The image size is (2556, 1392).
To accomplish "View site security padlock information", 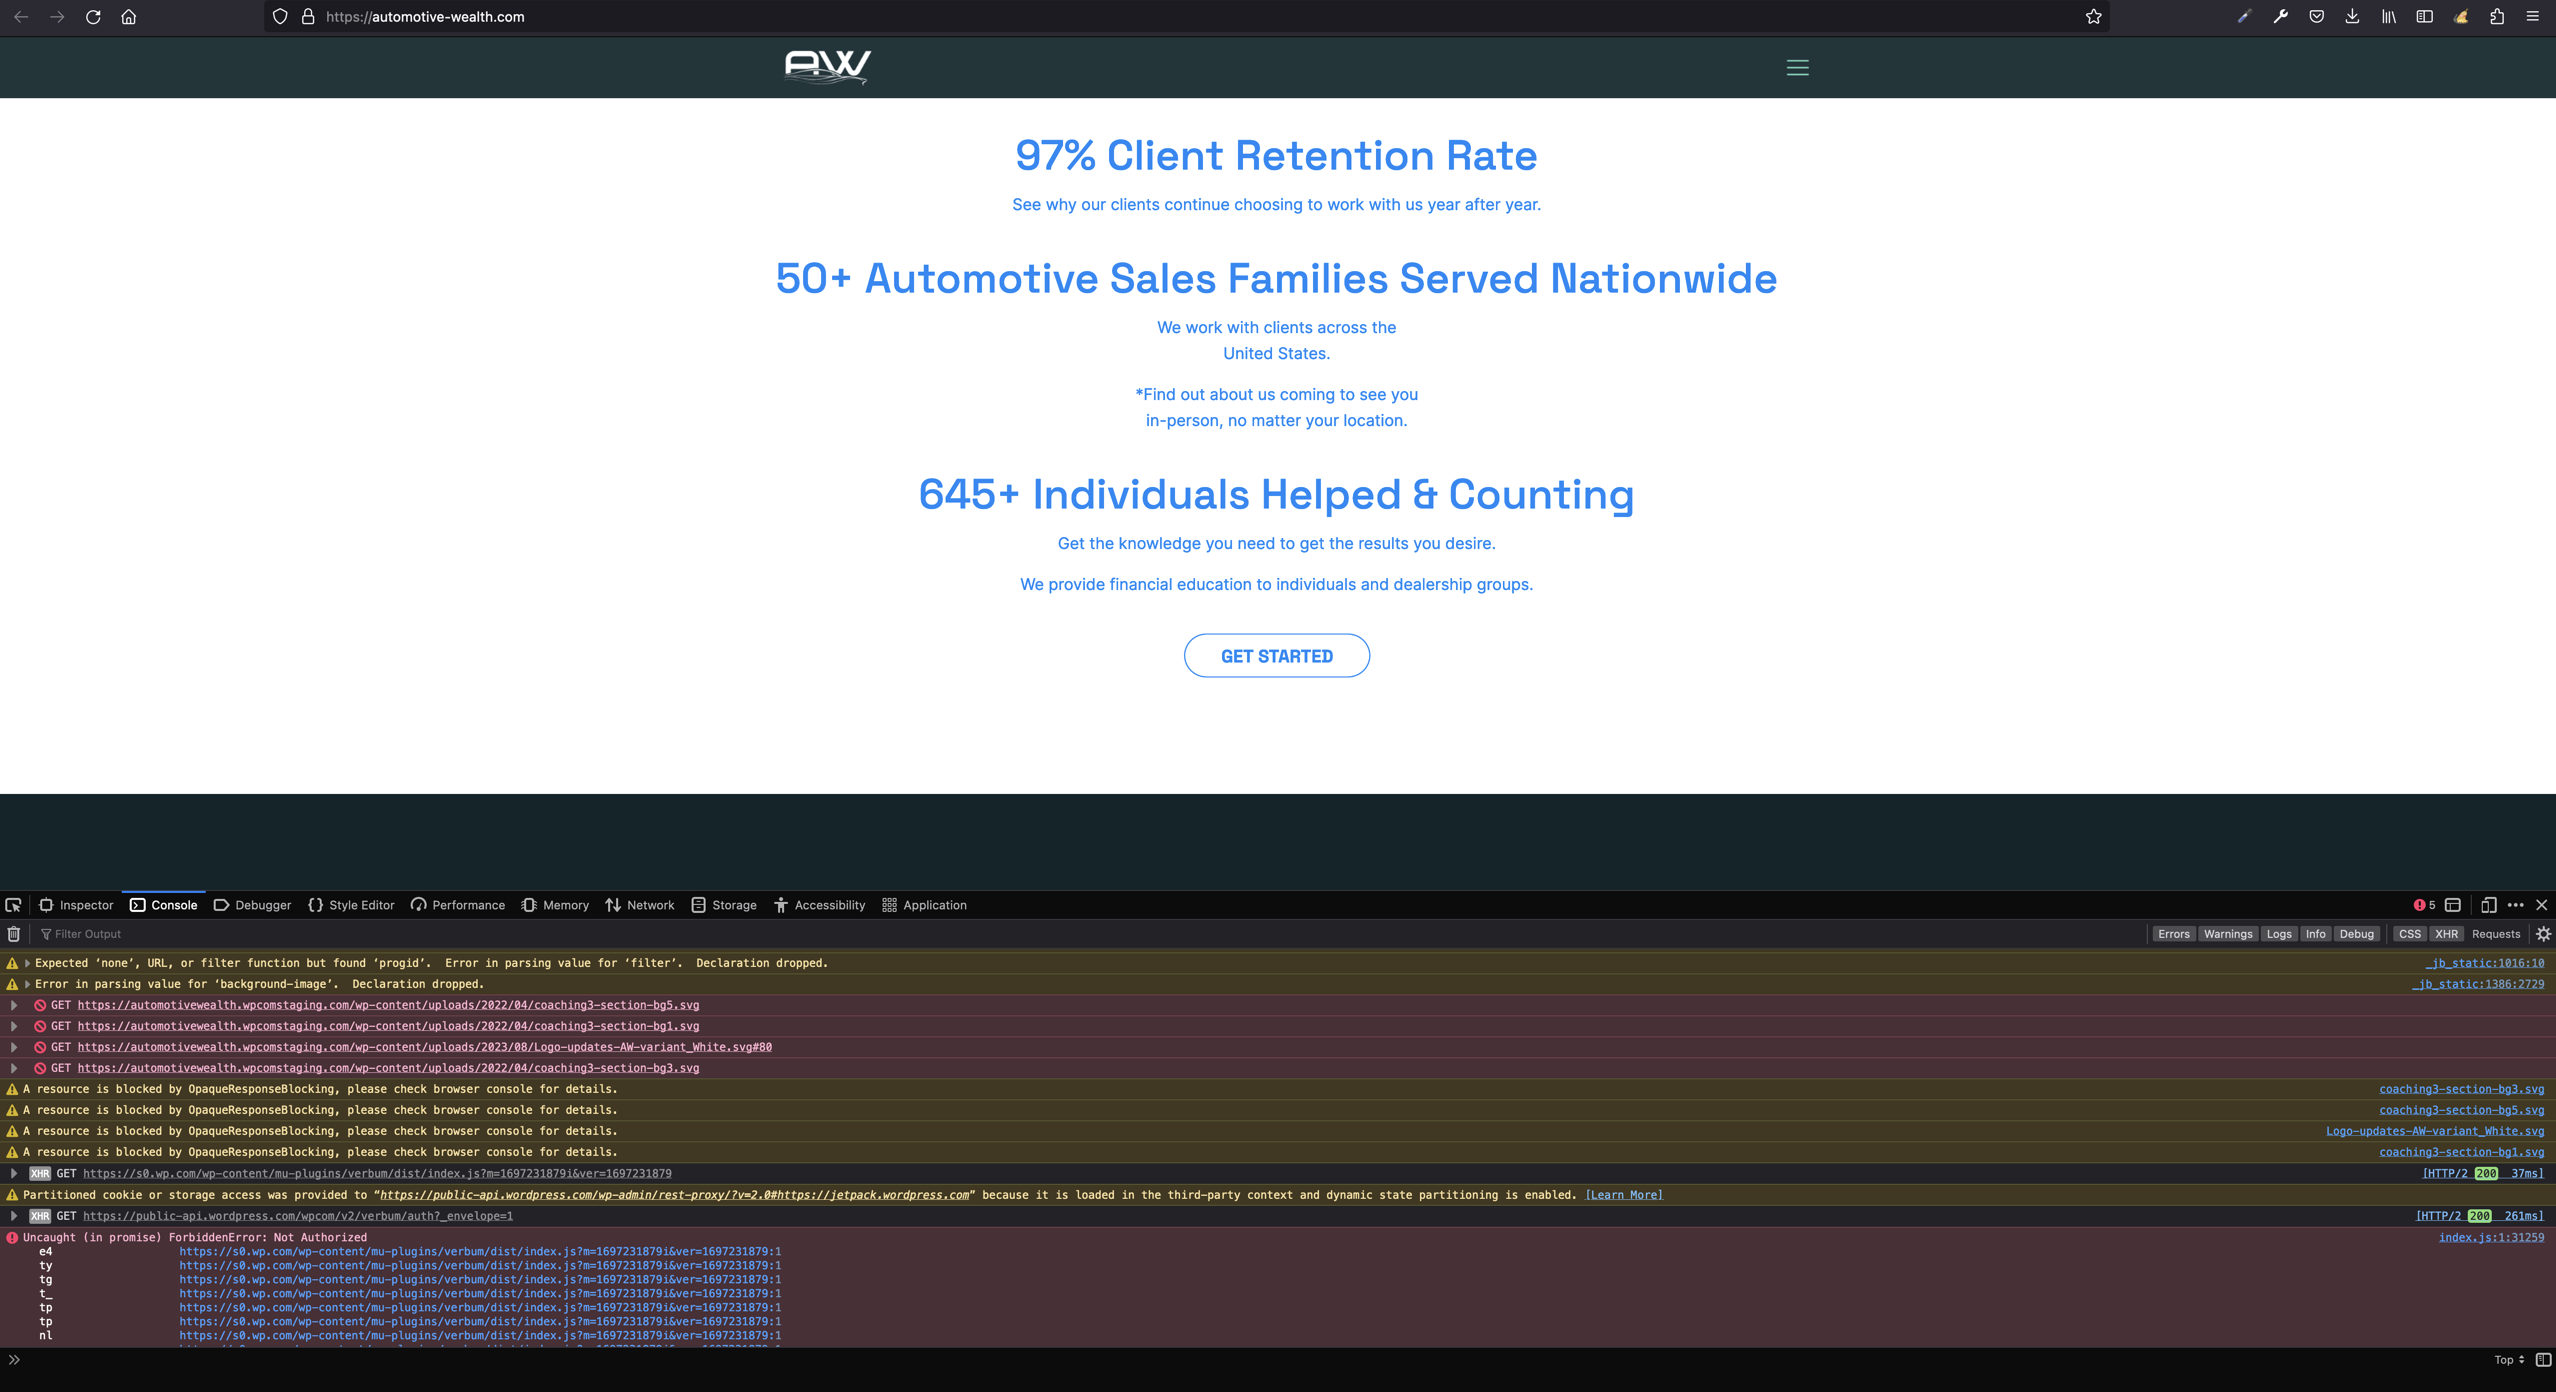I will coord(308,17).
